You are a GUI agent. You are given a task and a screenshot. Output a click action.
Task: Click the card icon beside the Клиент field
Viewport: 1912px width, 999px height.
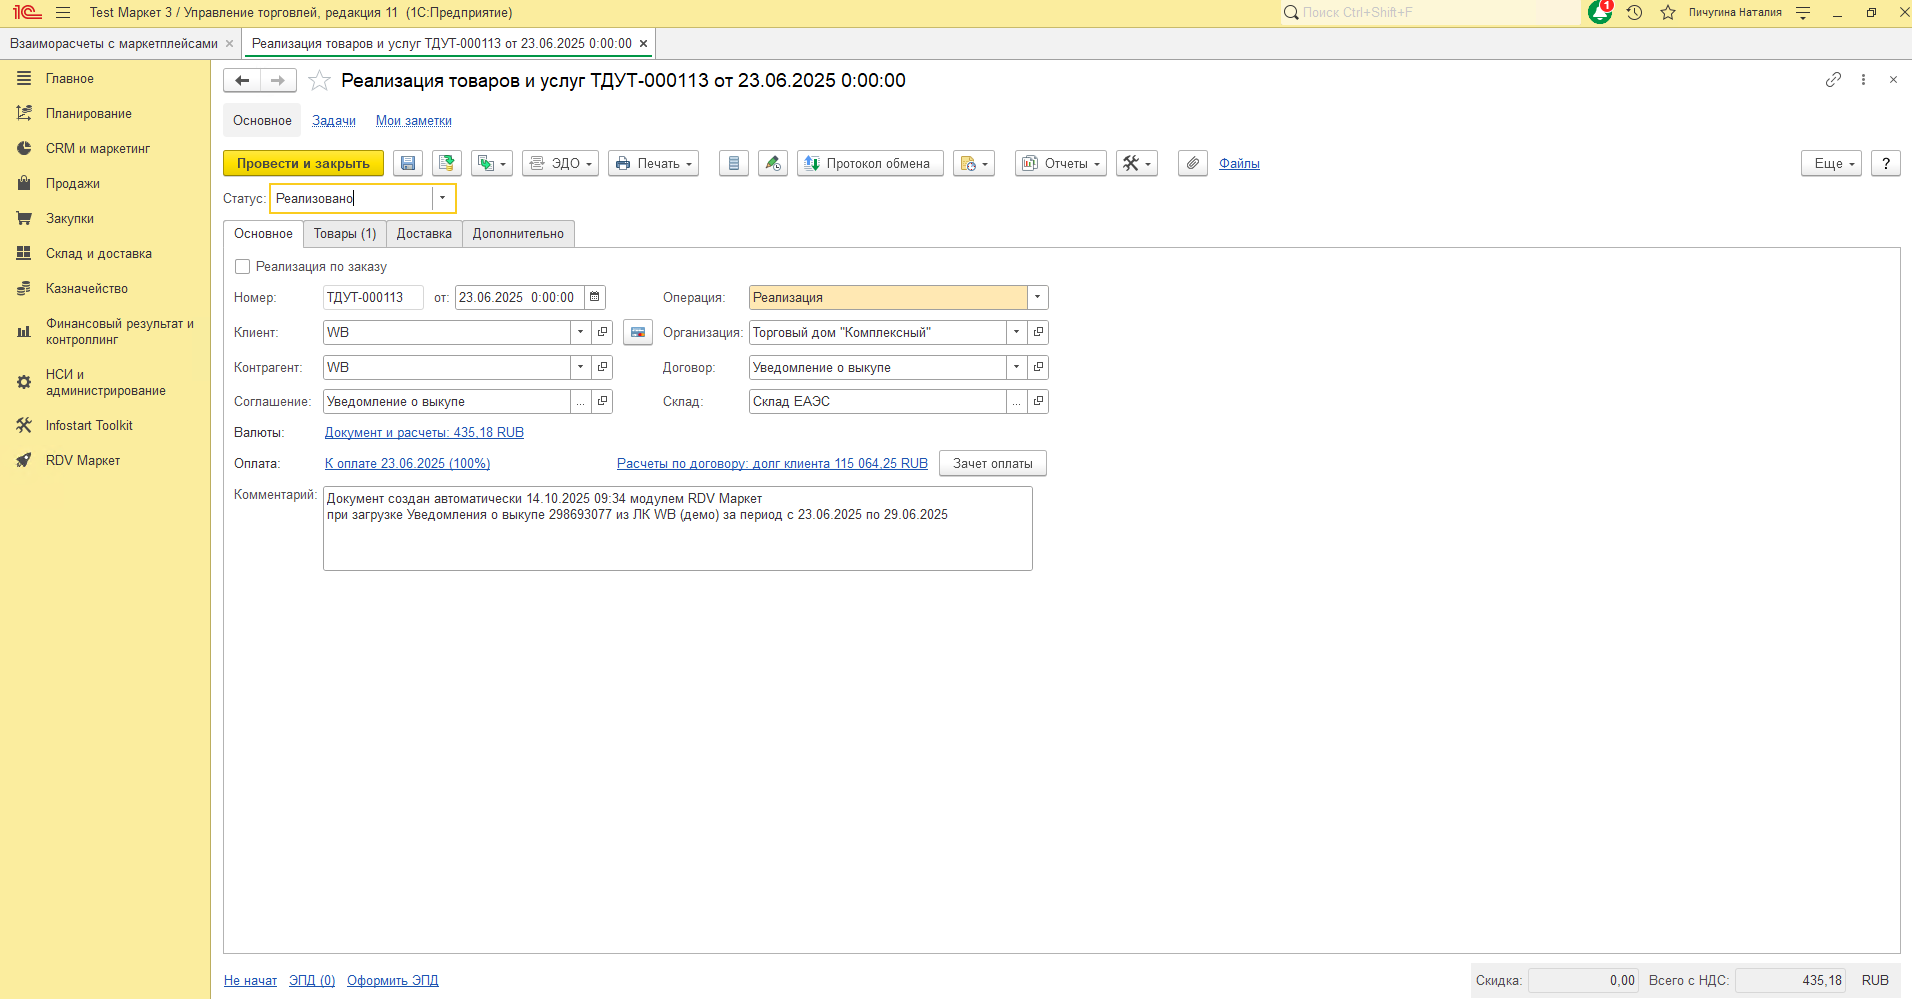638,332
